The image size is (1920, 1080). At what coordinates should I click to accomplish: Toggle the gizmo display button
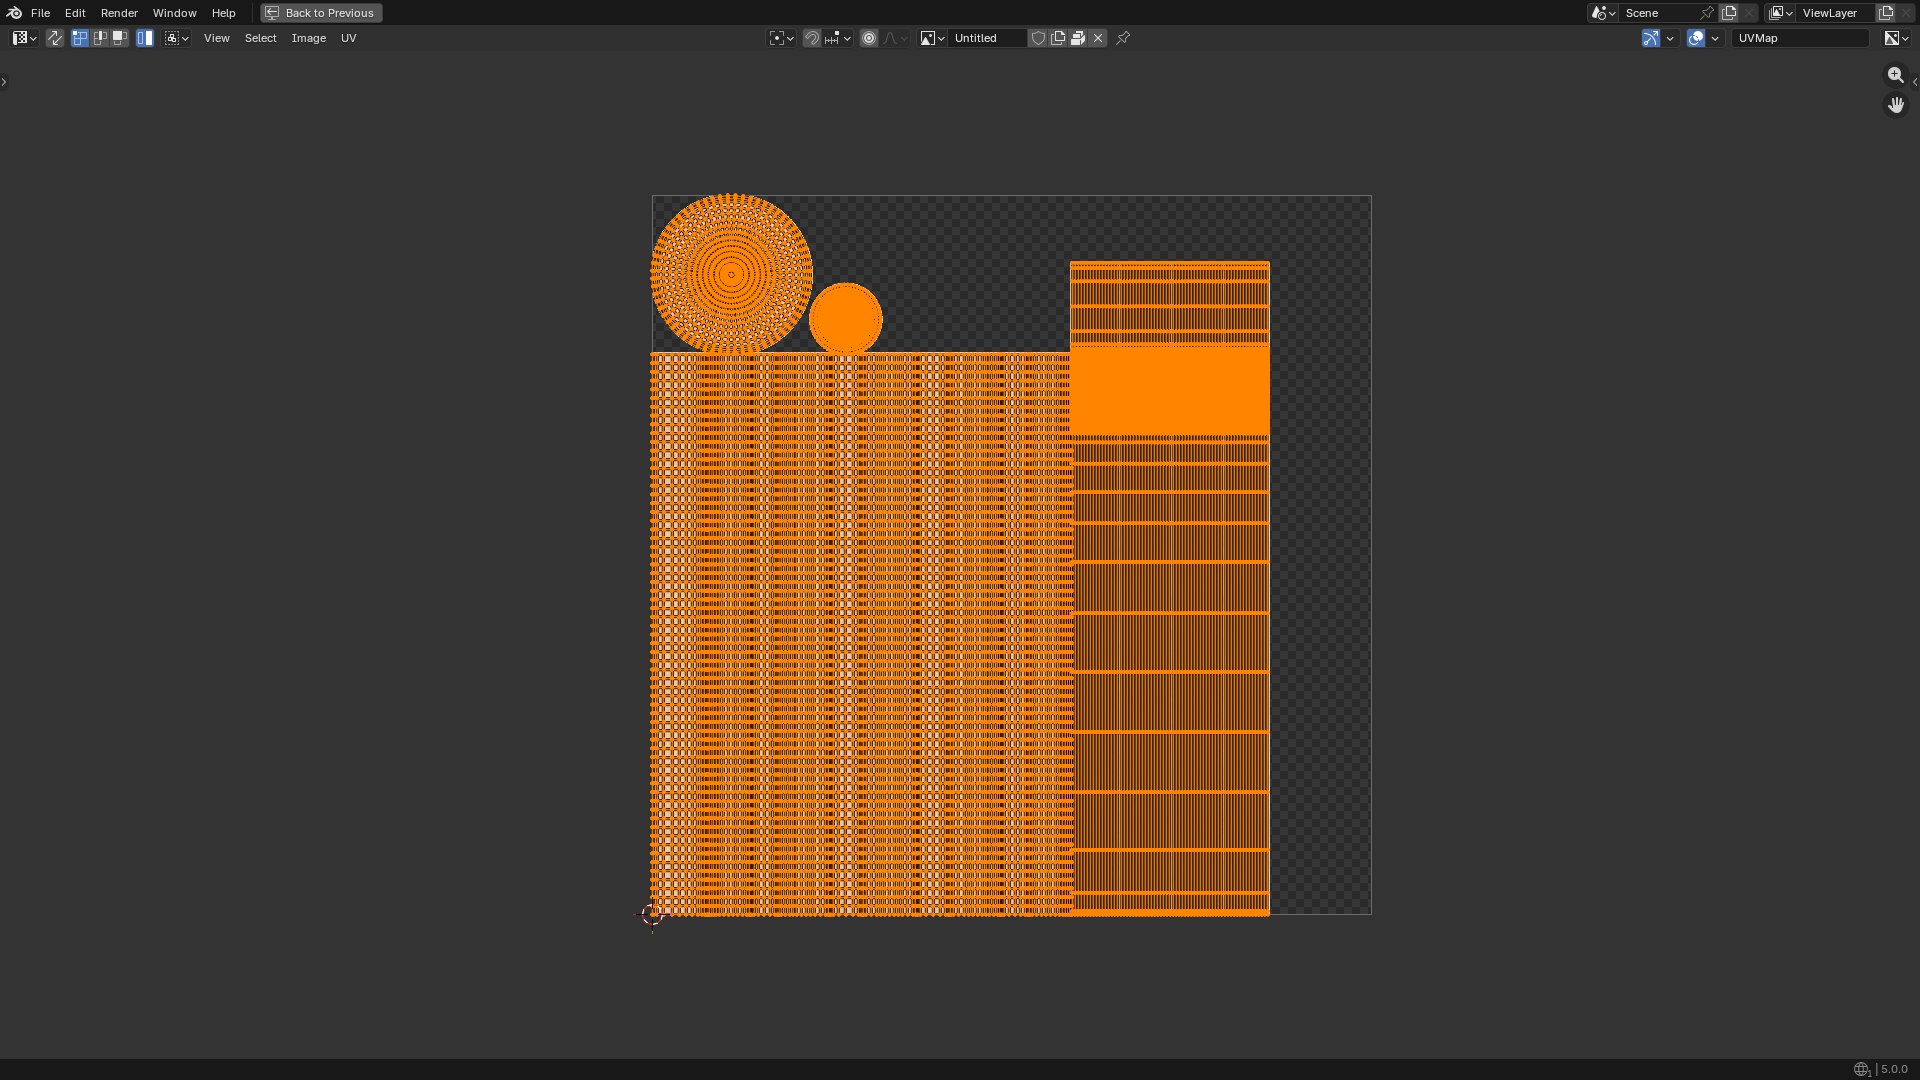point(1651,38)
